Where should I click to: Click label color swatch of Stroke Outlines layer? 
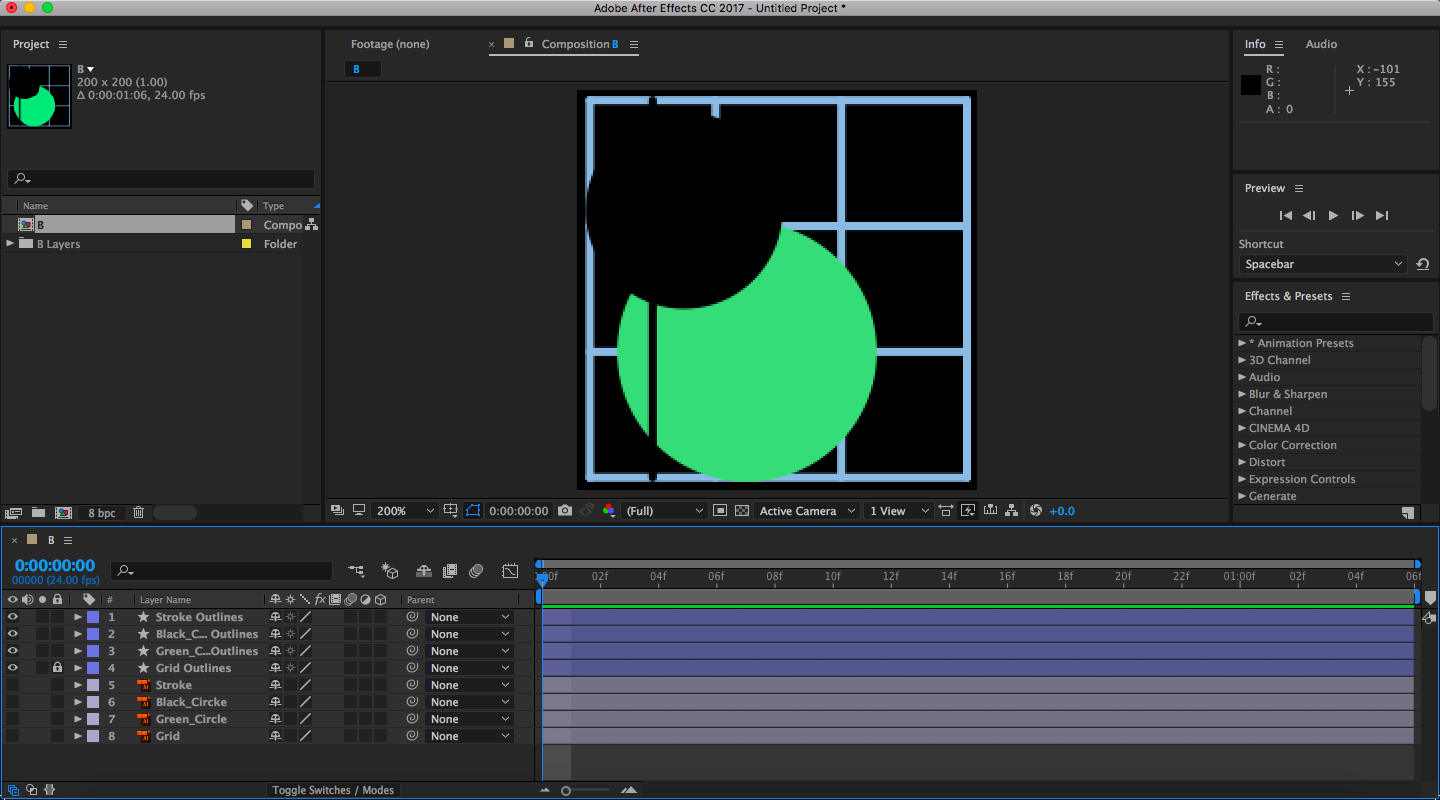(93, 617)
